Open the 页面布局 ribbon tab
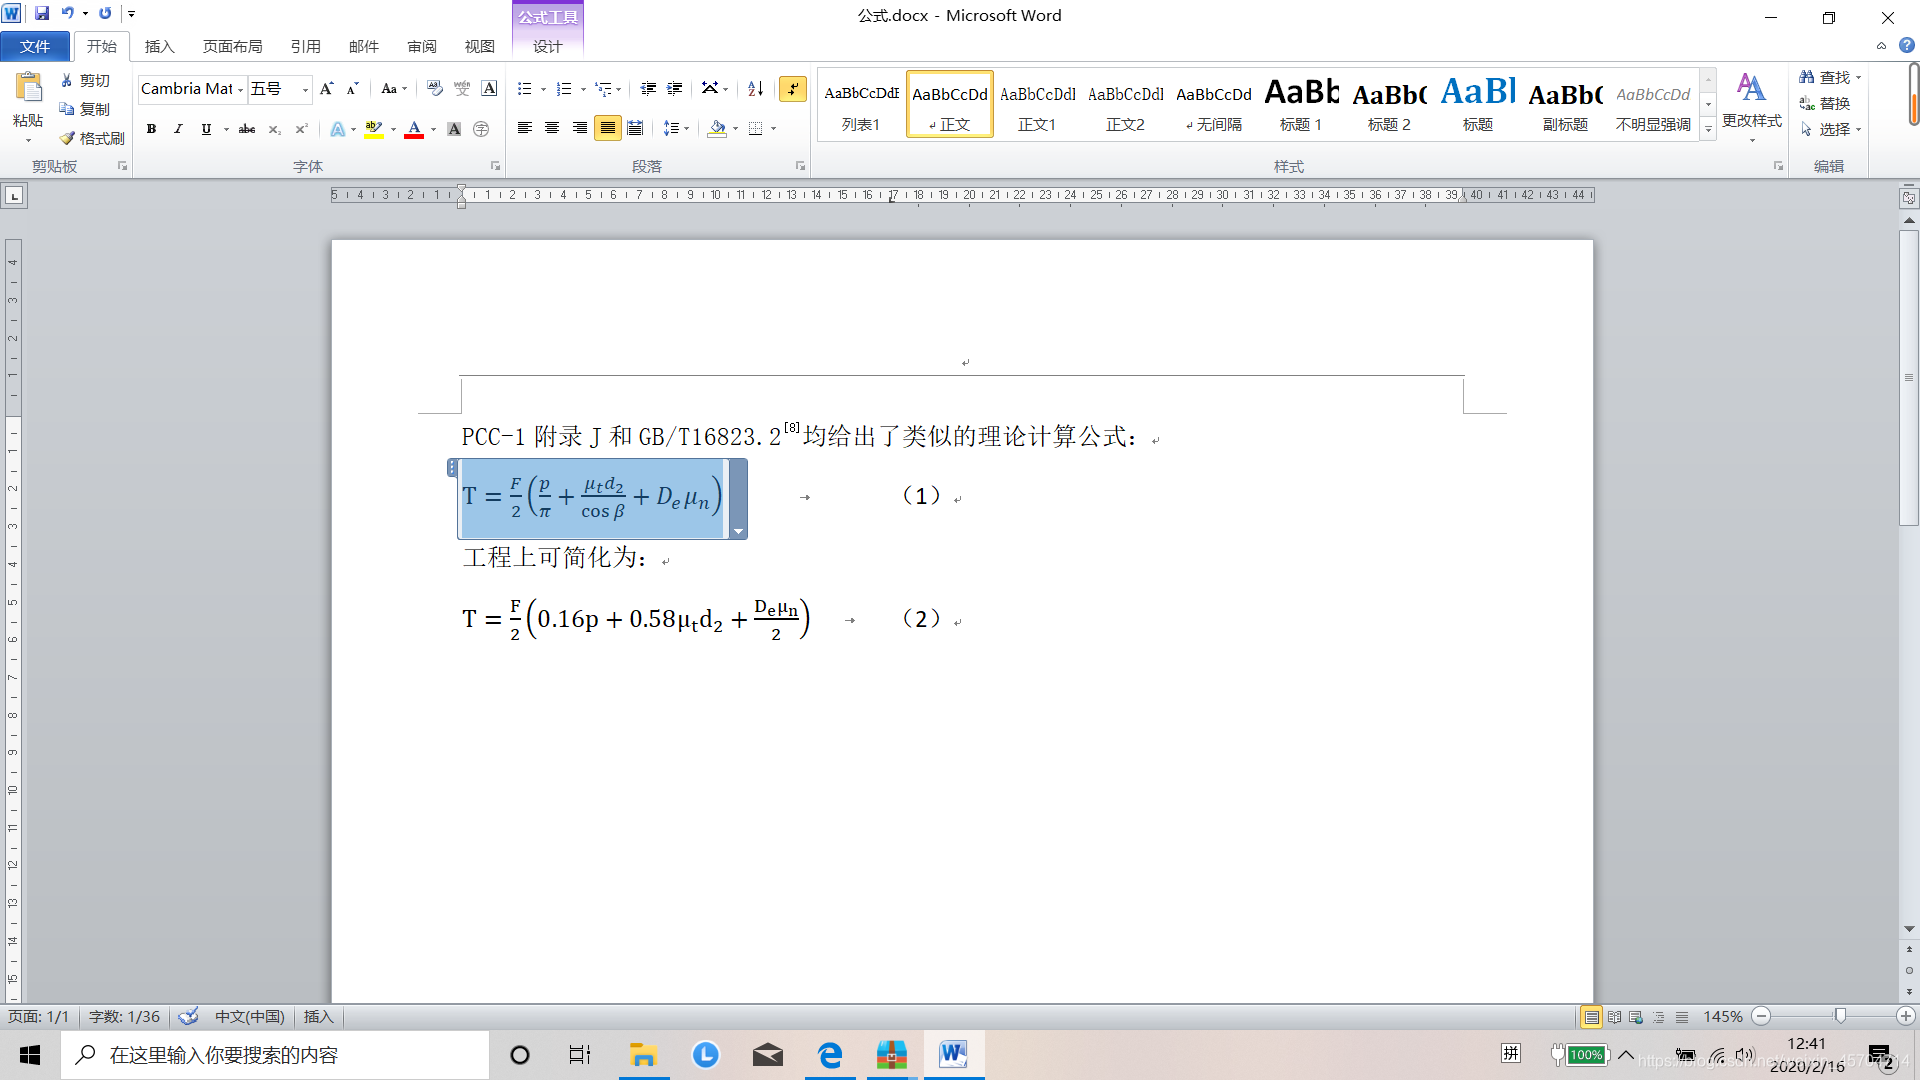Image resolution: width=1920 pixels, height=1080 pixels. (232, 46)
